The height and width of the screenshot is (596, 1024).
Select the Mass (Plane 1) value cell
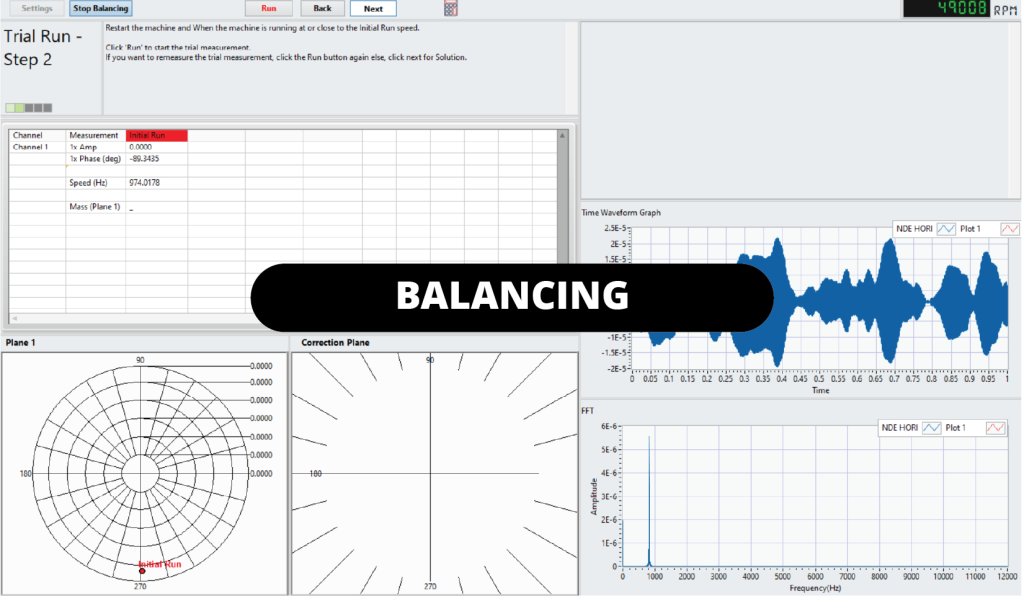[156, 207]
